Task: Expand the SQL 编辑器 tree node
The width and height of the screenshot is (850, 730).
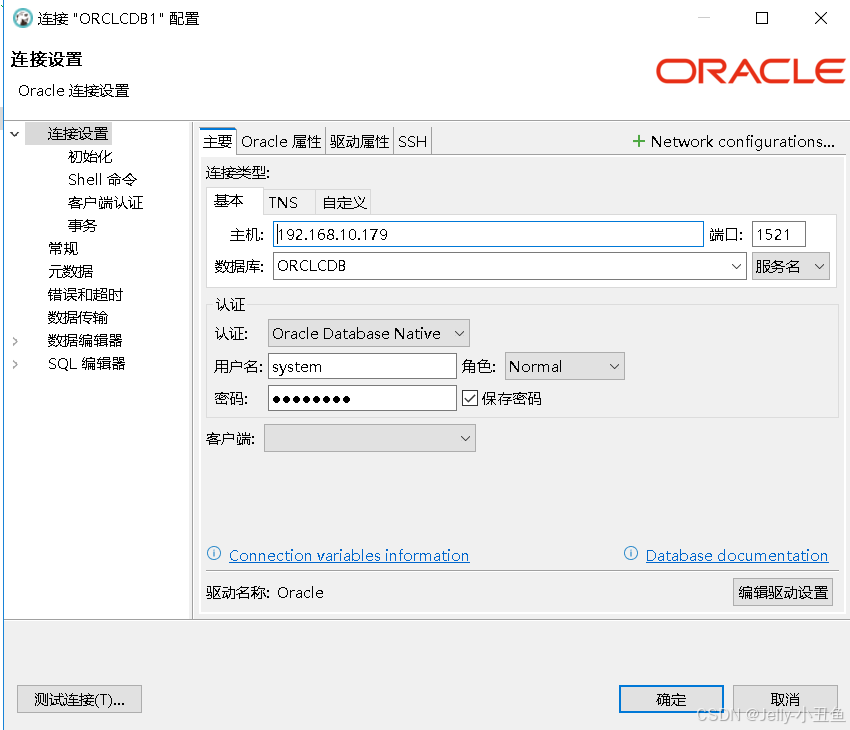Action: [15, 364]
